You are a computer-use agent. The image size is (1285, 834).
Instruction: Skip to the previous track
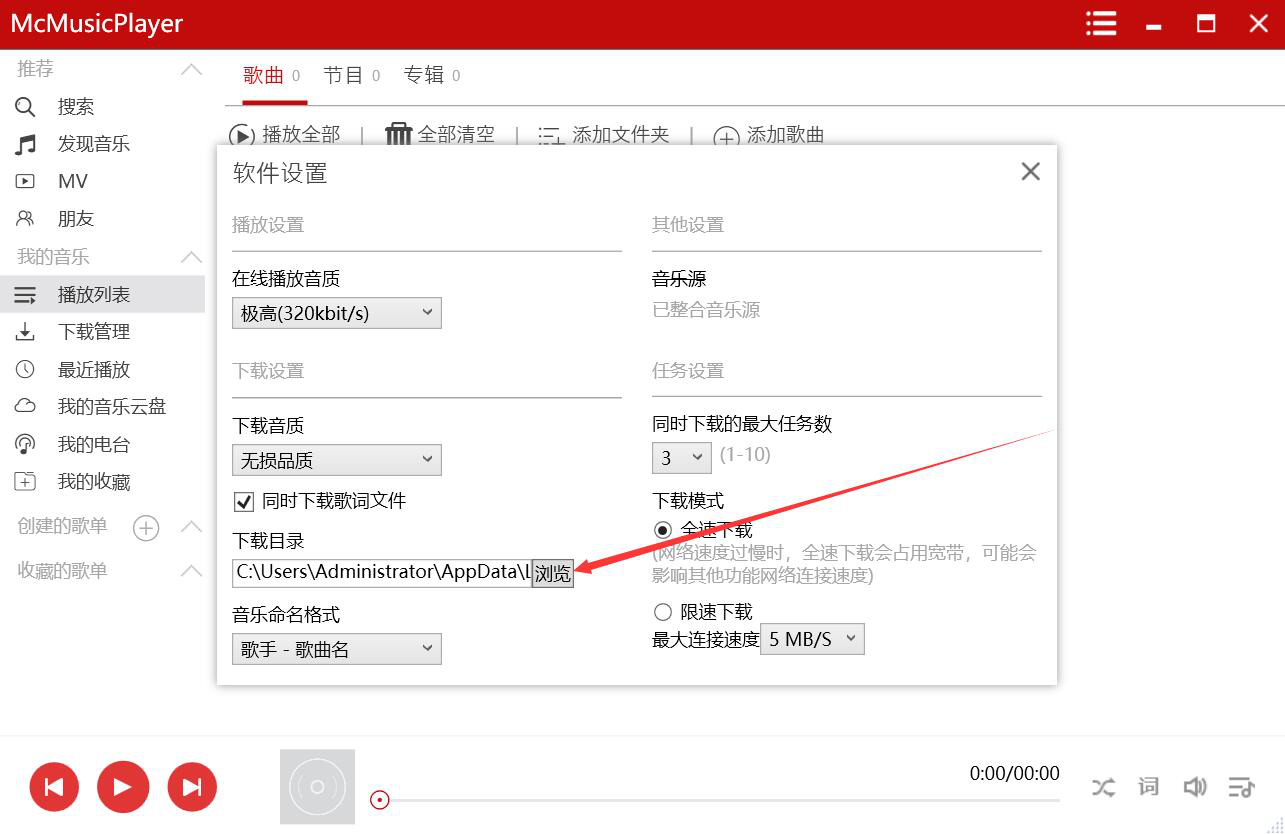point(55,787)
